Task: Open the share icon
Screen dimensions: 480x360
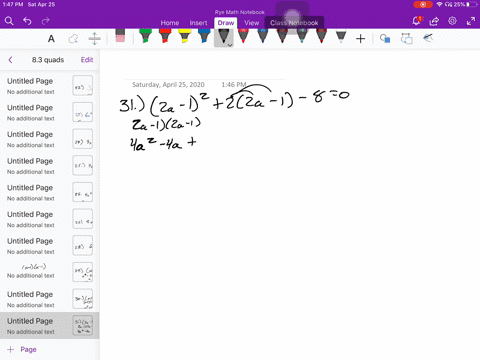Action: coord(434,21)
